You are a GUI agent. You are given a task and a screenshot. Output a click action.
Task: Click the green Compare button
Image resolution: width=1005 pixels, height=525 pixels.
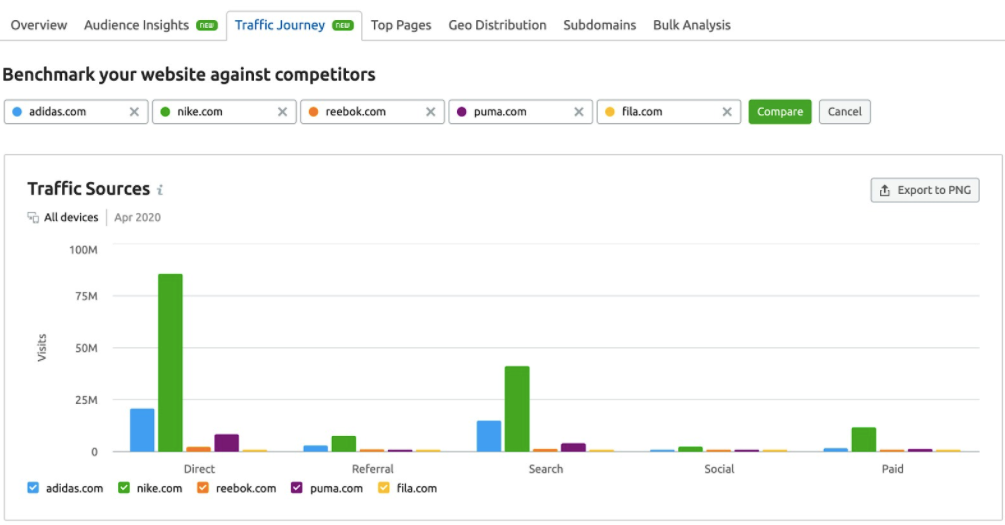pos(780,112)
